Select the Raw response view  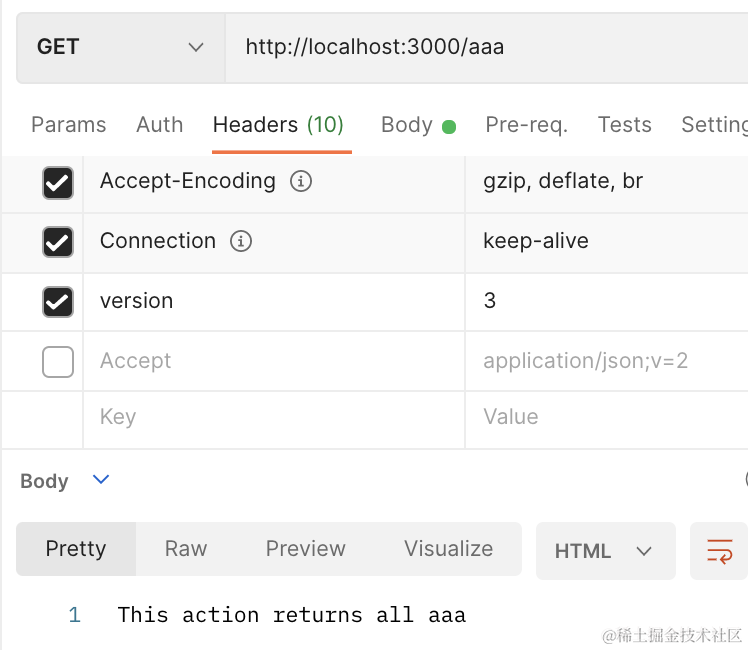click(186, 549)
